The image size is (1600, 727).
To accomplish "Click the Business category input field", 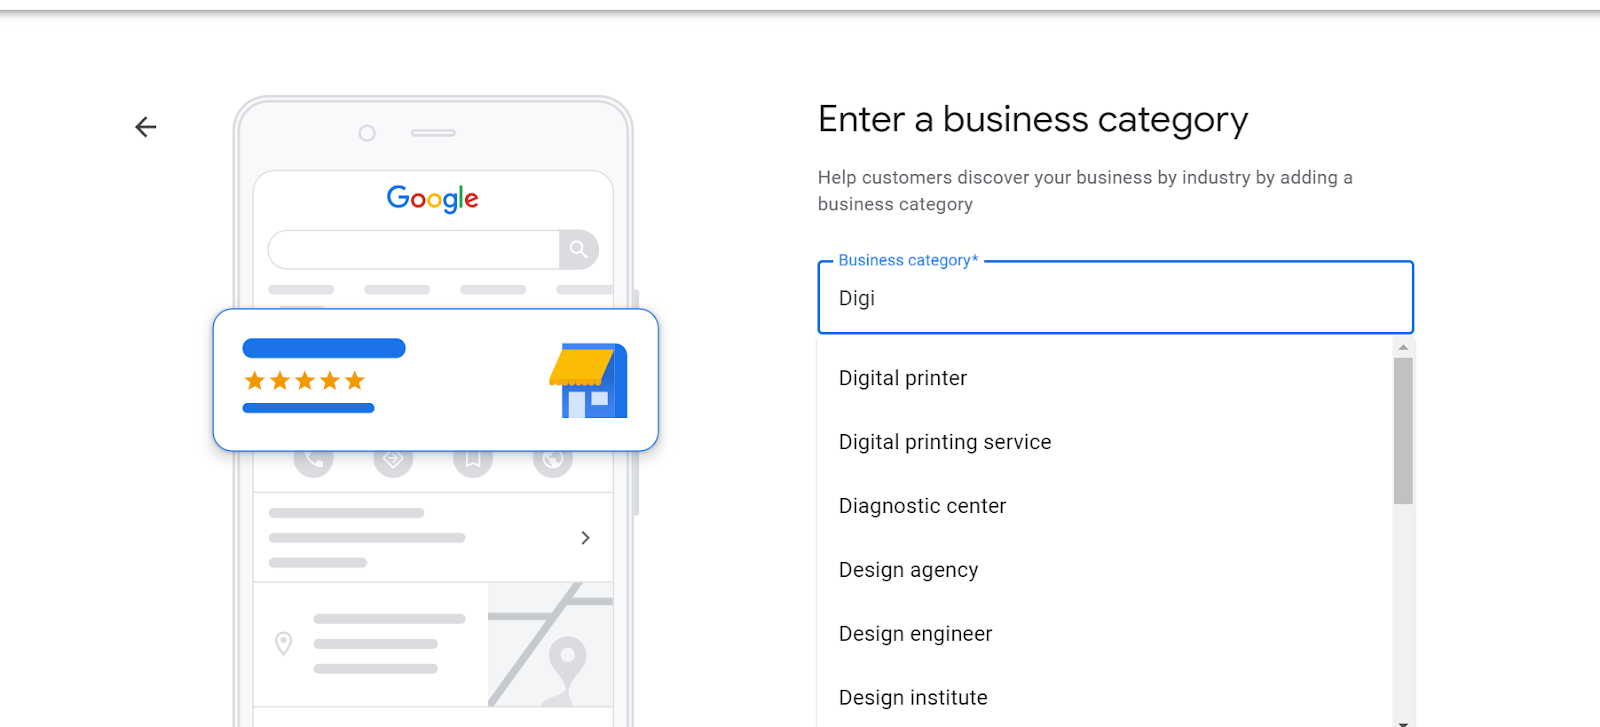I will pyautogui.click(x=1114, y=297).
